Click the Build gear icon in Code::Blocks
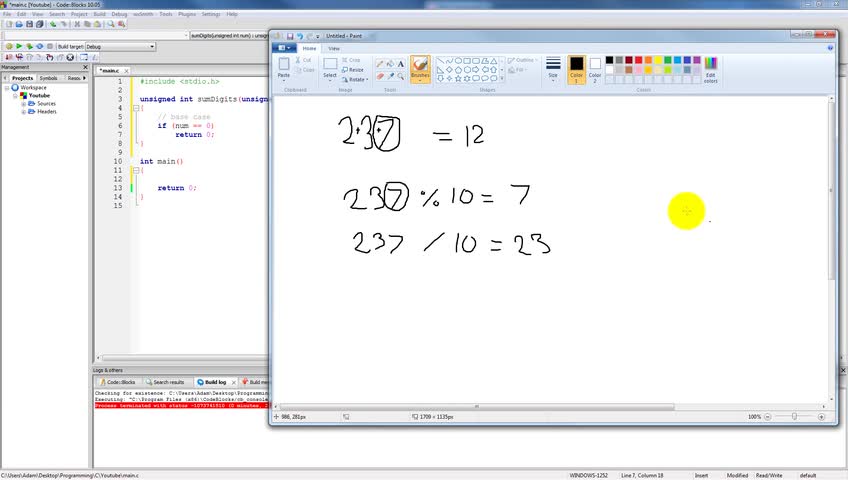 coord(9,46)
